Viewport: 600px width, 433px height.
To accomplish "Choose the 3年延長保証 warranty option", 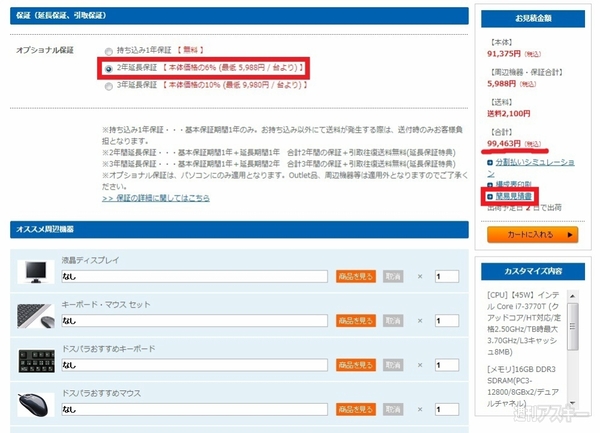I will [x=109, y=86].
